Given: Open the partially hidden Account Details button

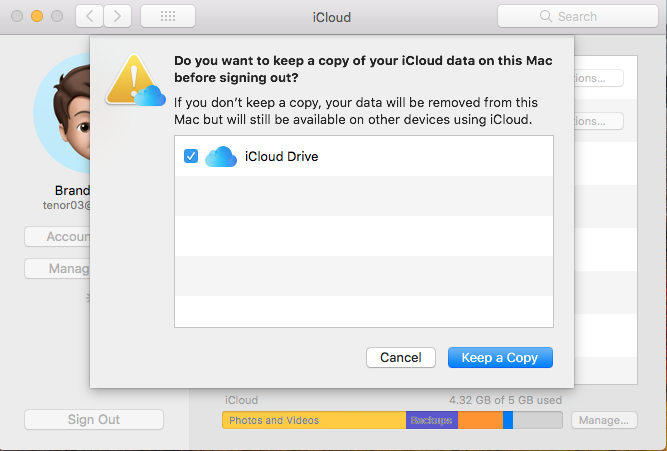Looking at the screenshot, I should (57, 237).
